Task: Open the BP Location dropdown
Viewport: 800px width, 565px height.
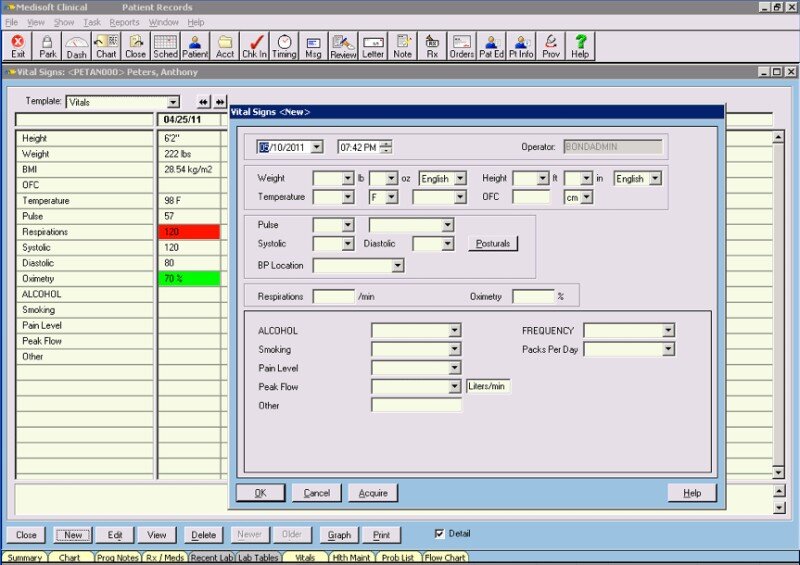Action: [x=397, y=266]
